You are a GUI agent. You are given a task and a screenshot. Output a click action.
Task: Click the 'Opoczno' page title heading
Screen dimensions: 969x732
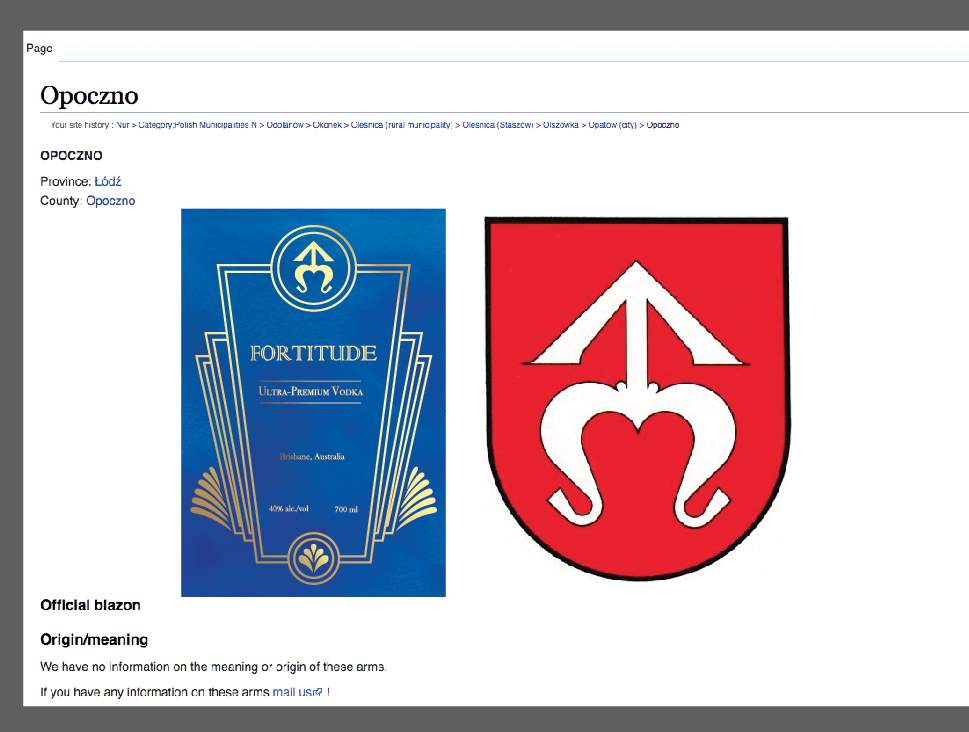tap(89, 96)
